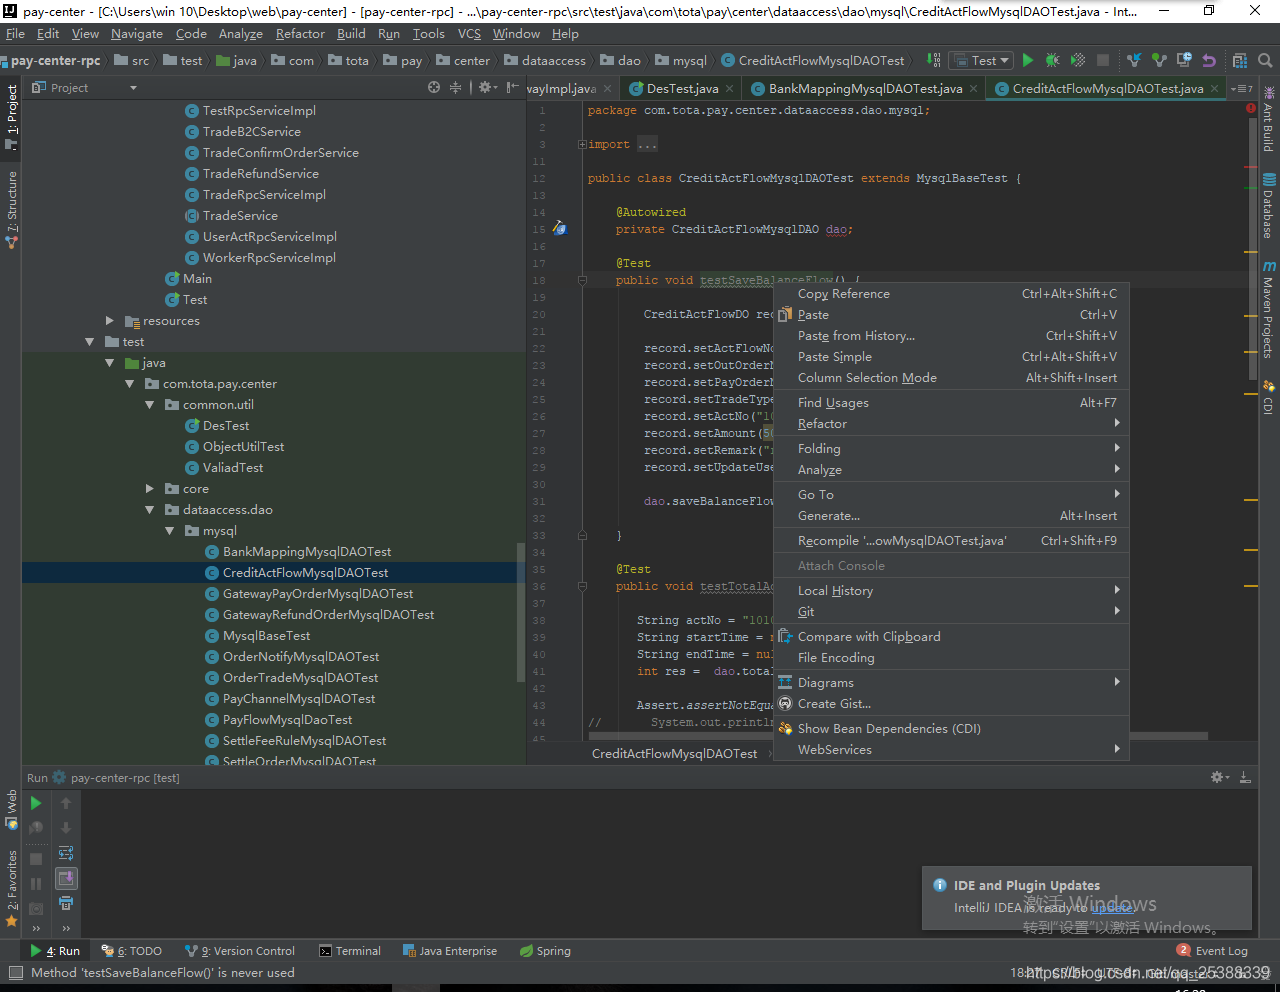Open the Test run configuration dropdown
Viewport: 1280px width, 992px height.
click(x=980, y=60)
